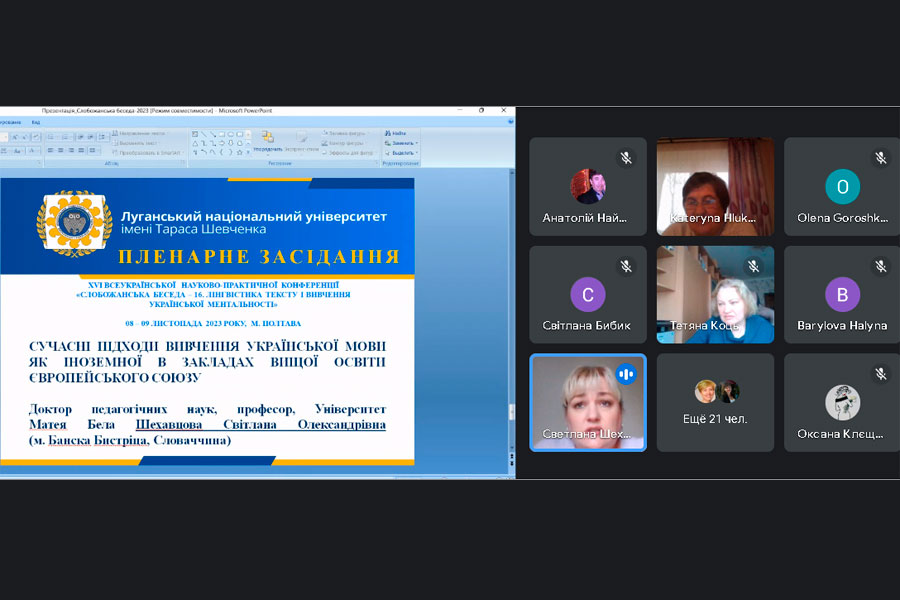Open the Find tool in PowerPoint ribbon
The width and height of the screenshot is (900, 600).
coord(395,133)
